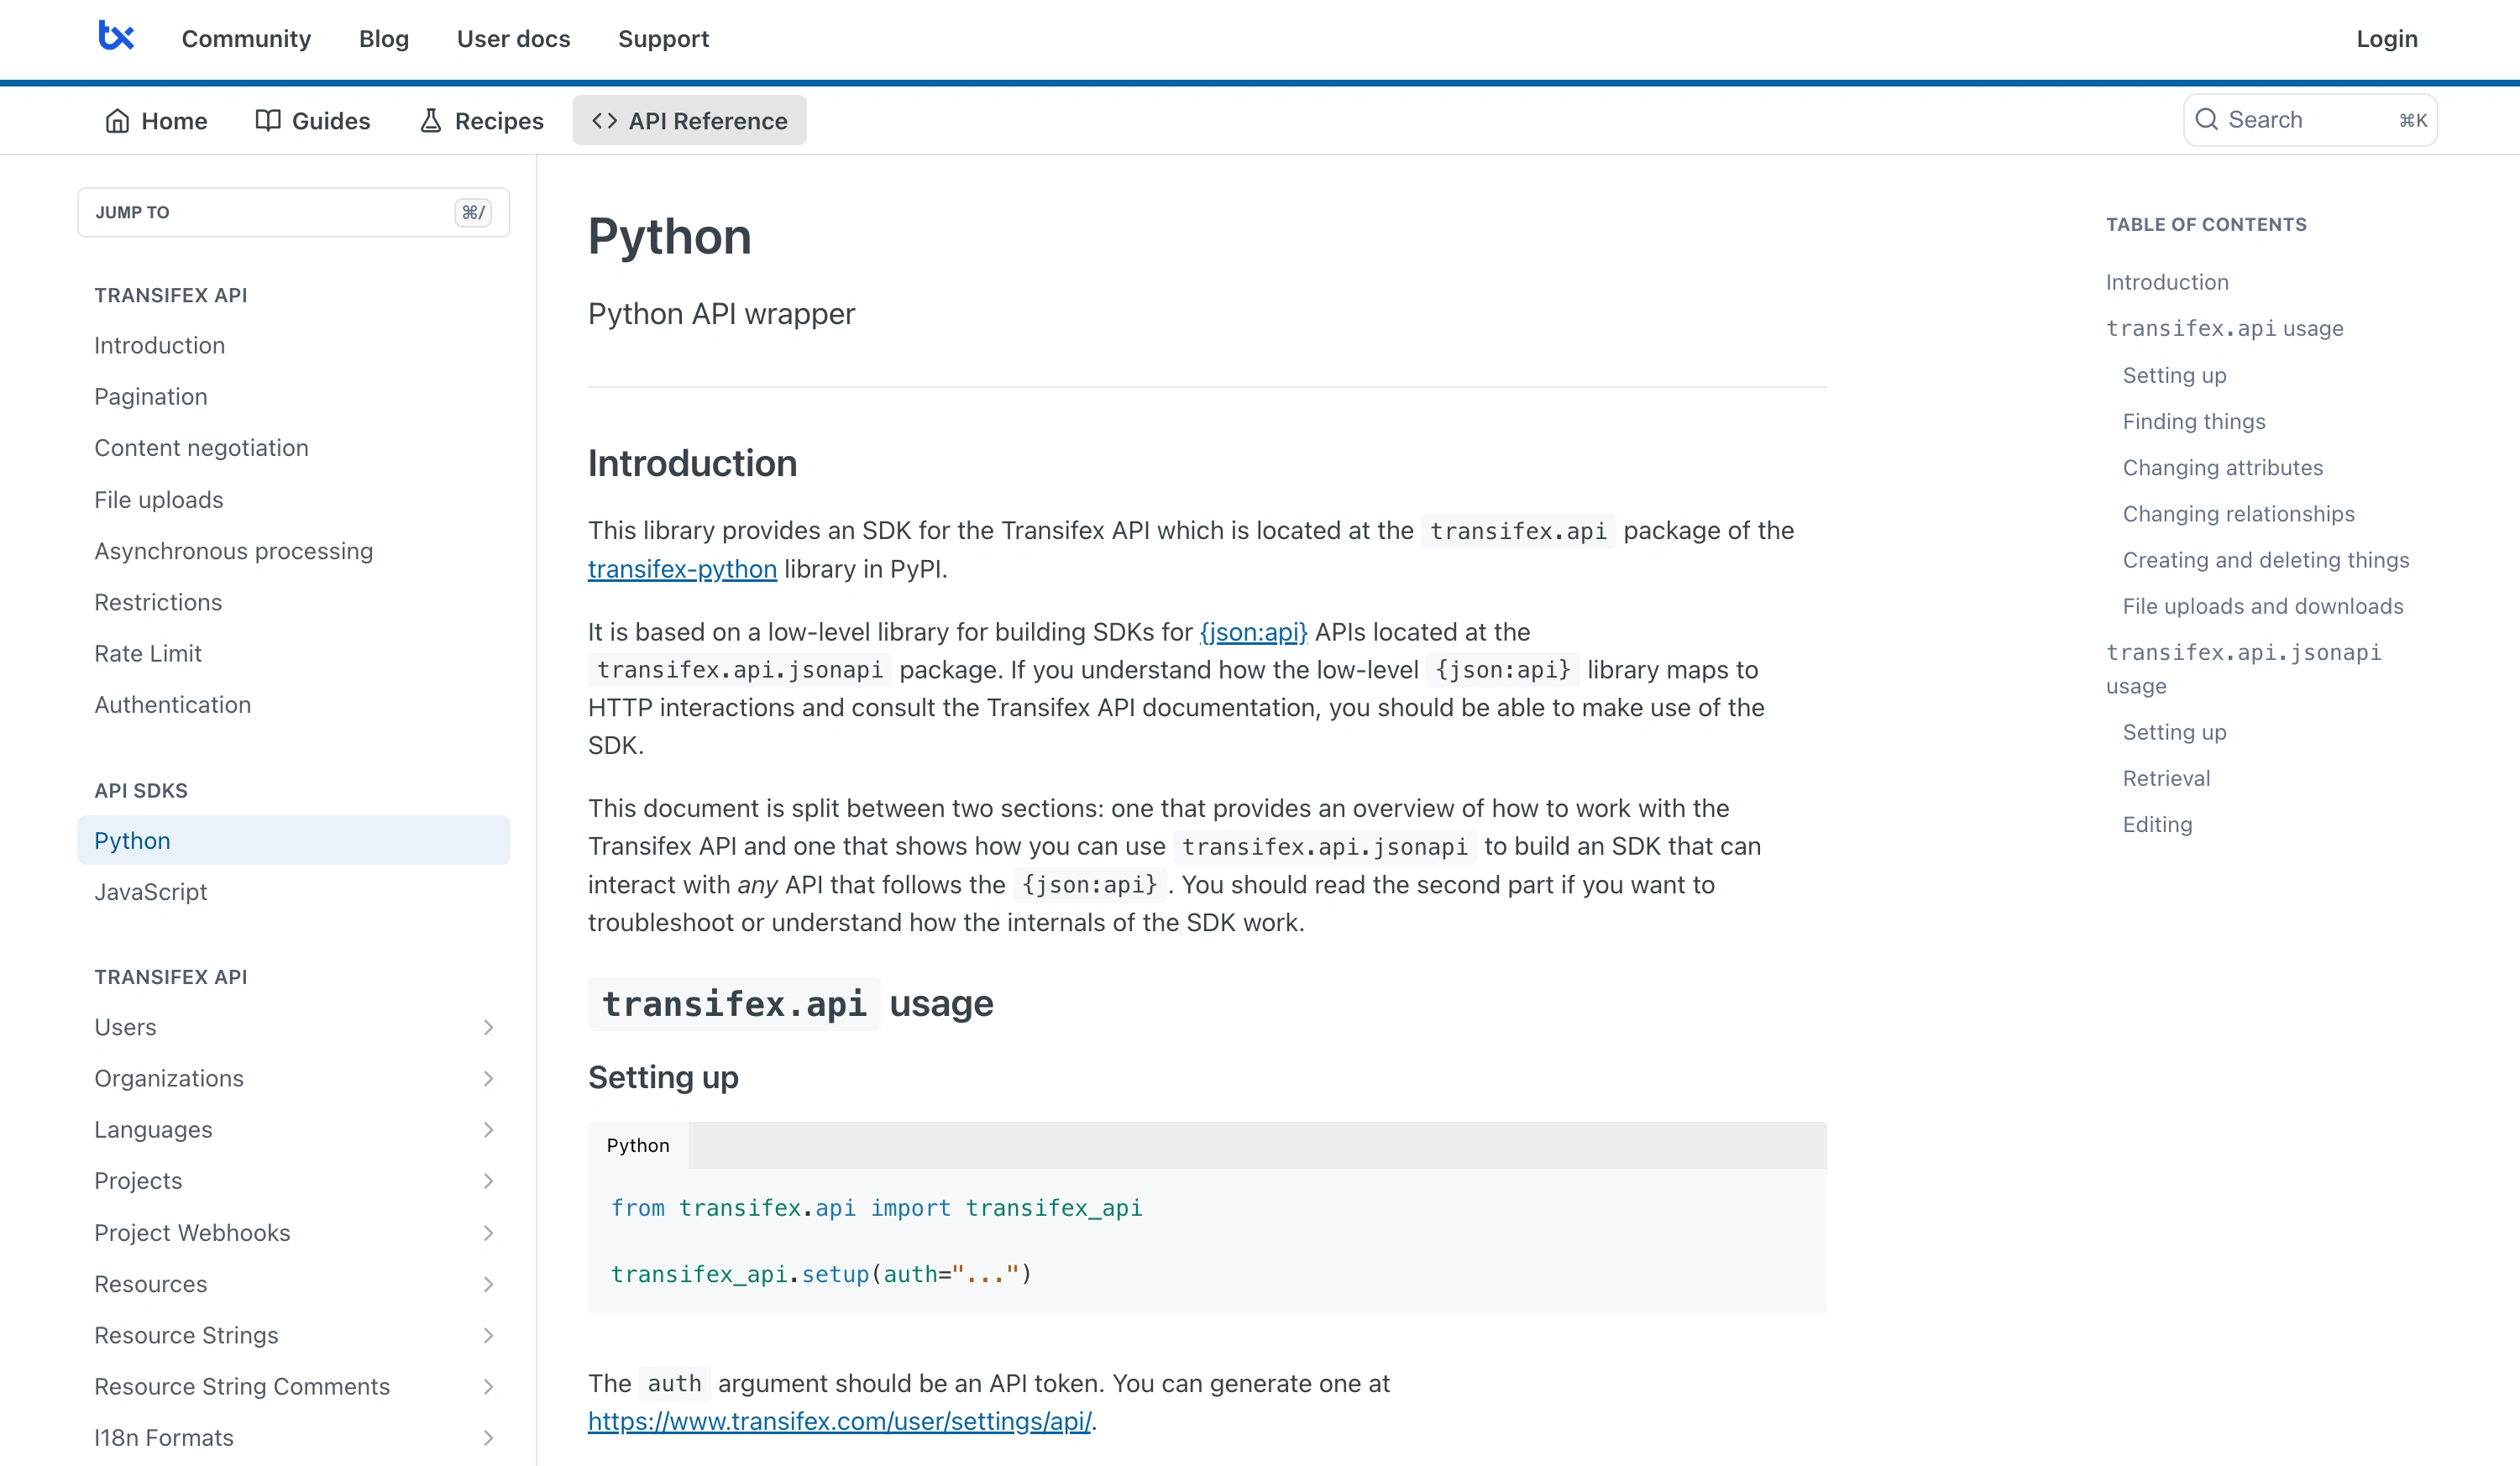Viewport: 2520px width, 1466px height.
Task: Expand the Resource Strings chevron
Action: [x=488, y=1336]
